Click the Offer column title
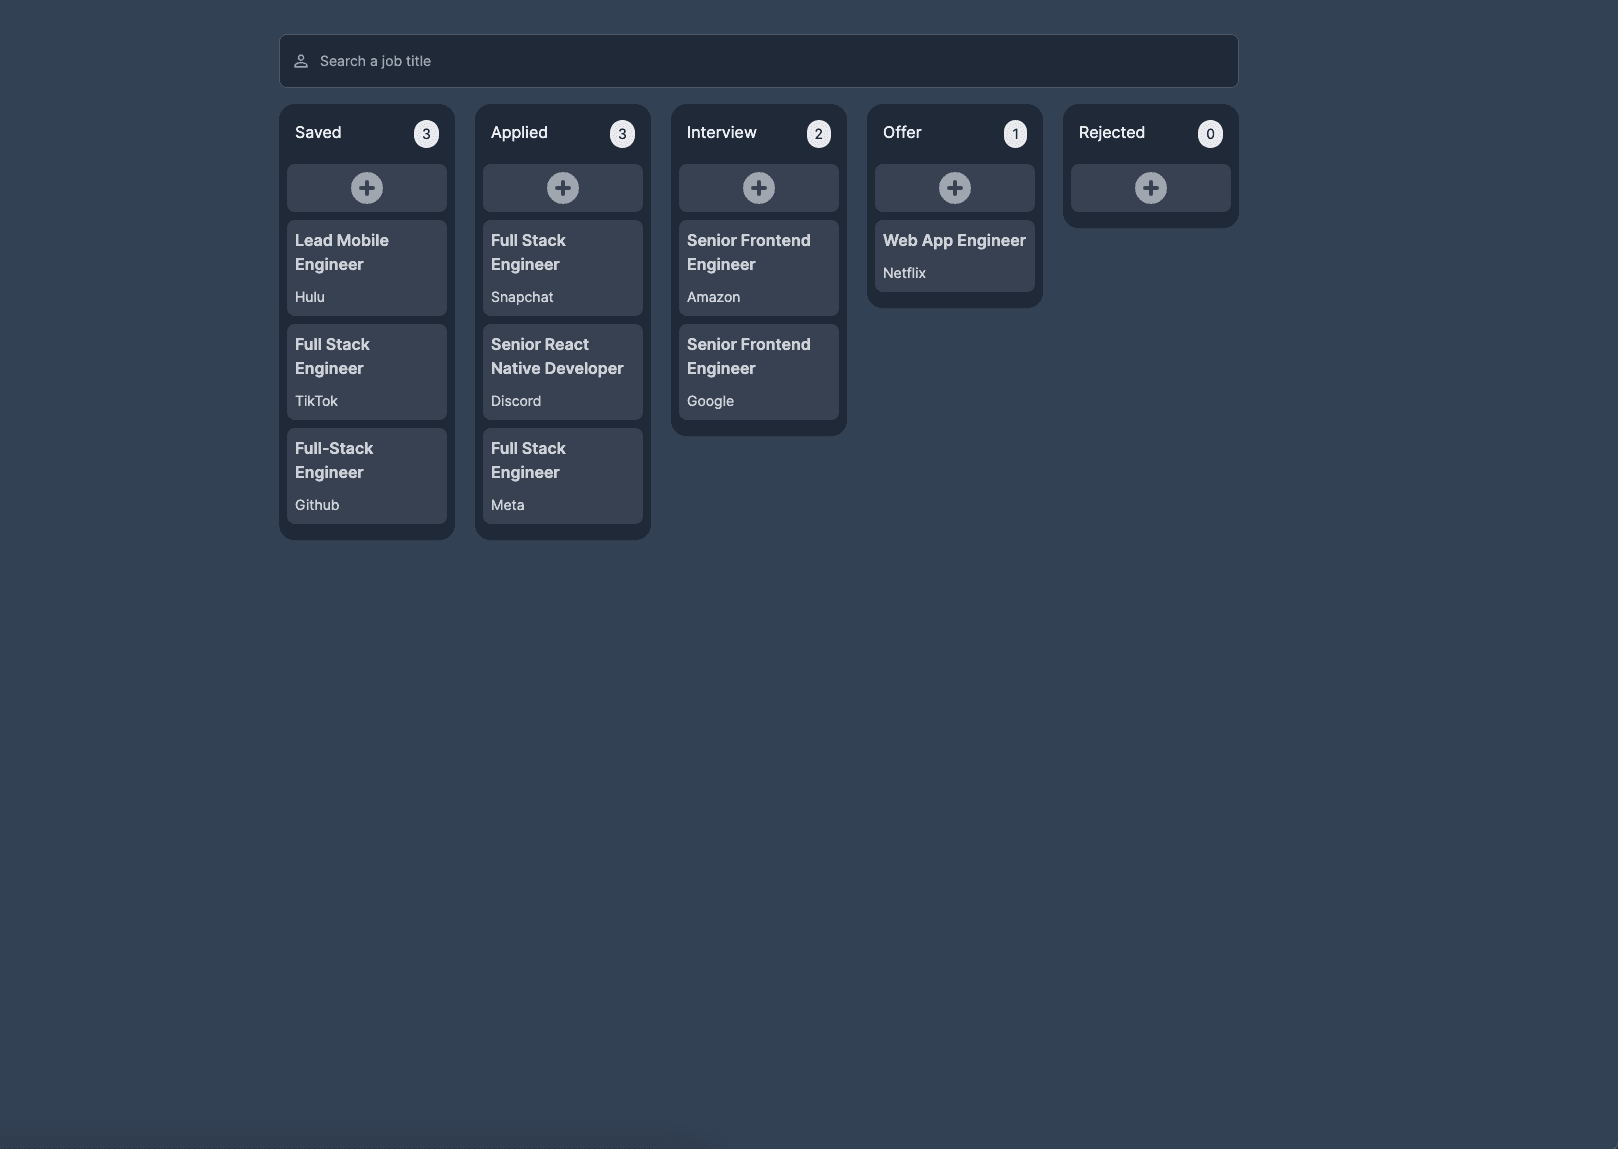1618x1149 pixels. click(x=902, y=133)
